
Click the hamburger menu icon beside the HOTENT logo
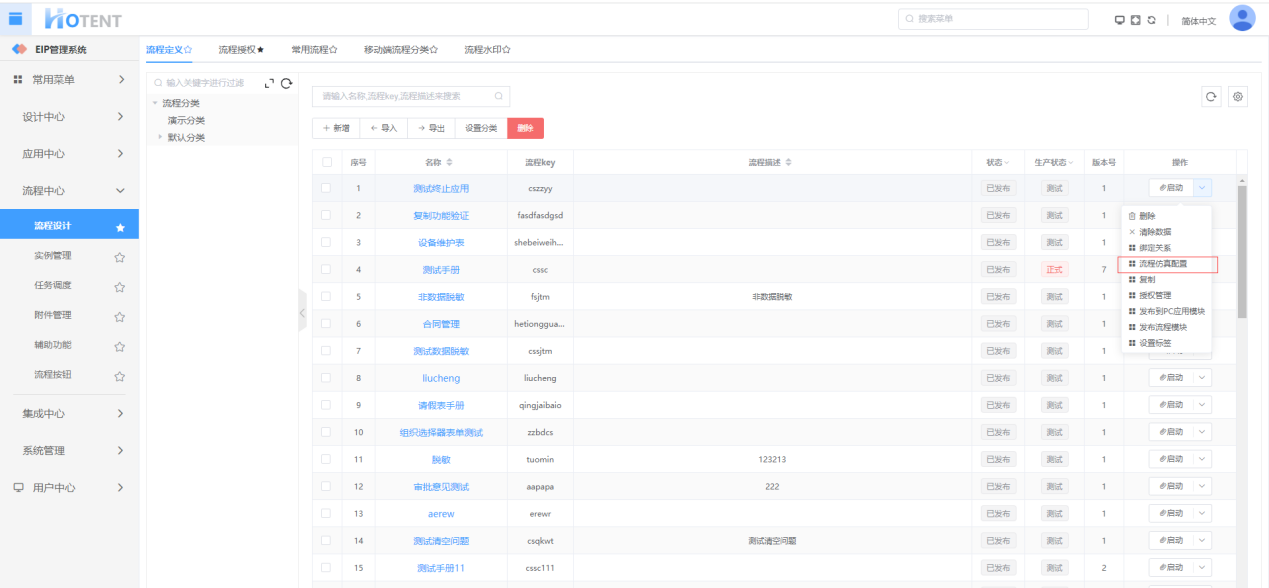16,18
